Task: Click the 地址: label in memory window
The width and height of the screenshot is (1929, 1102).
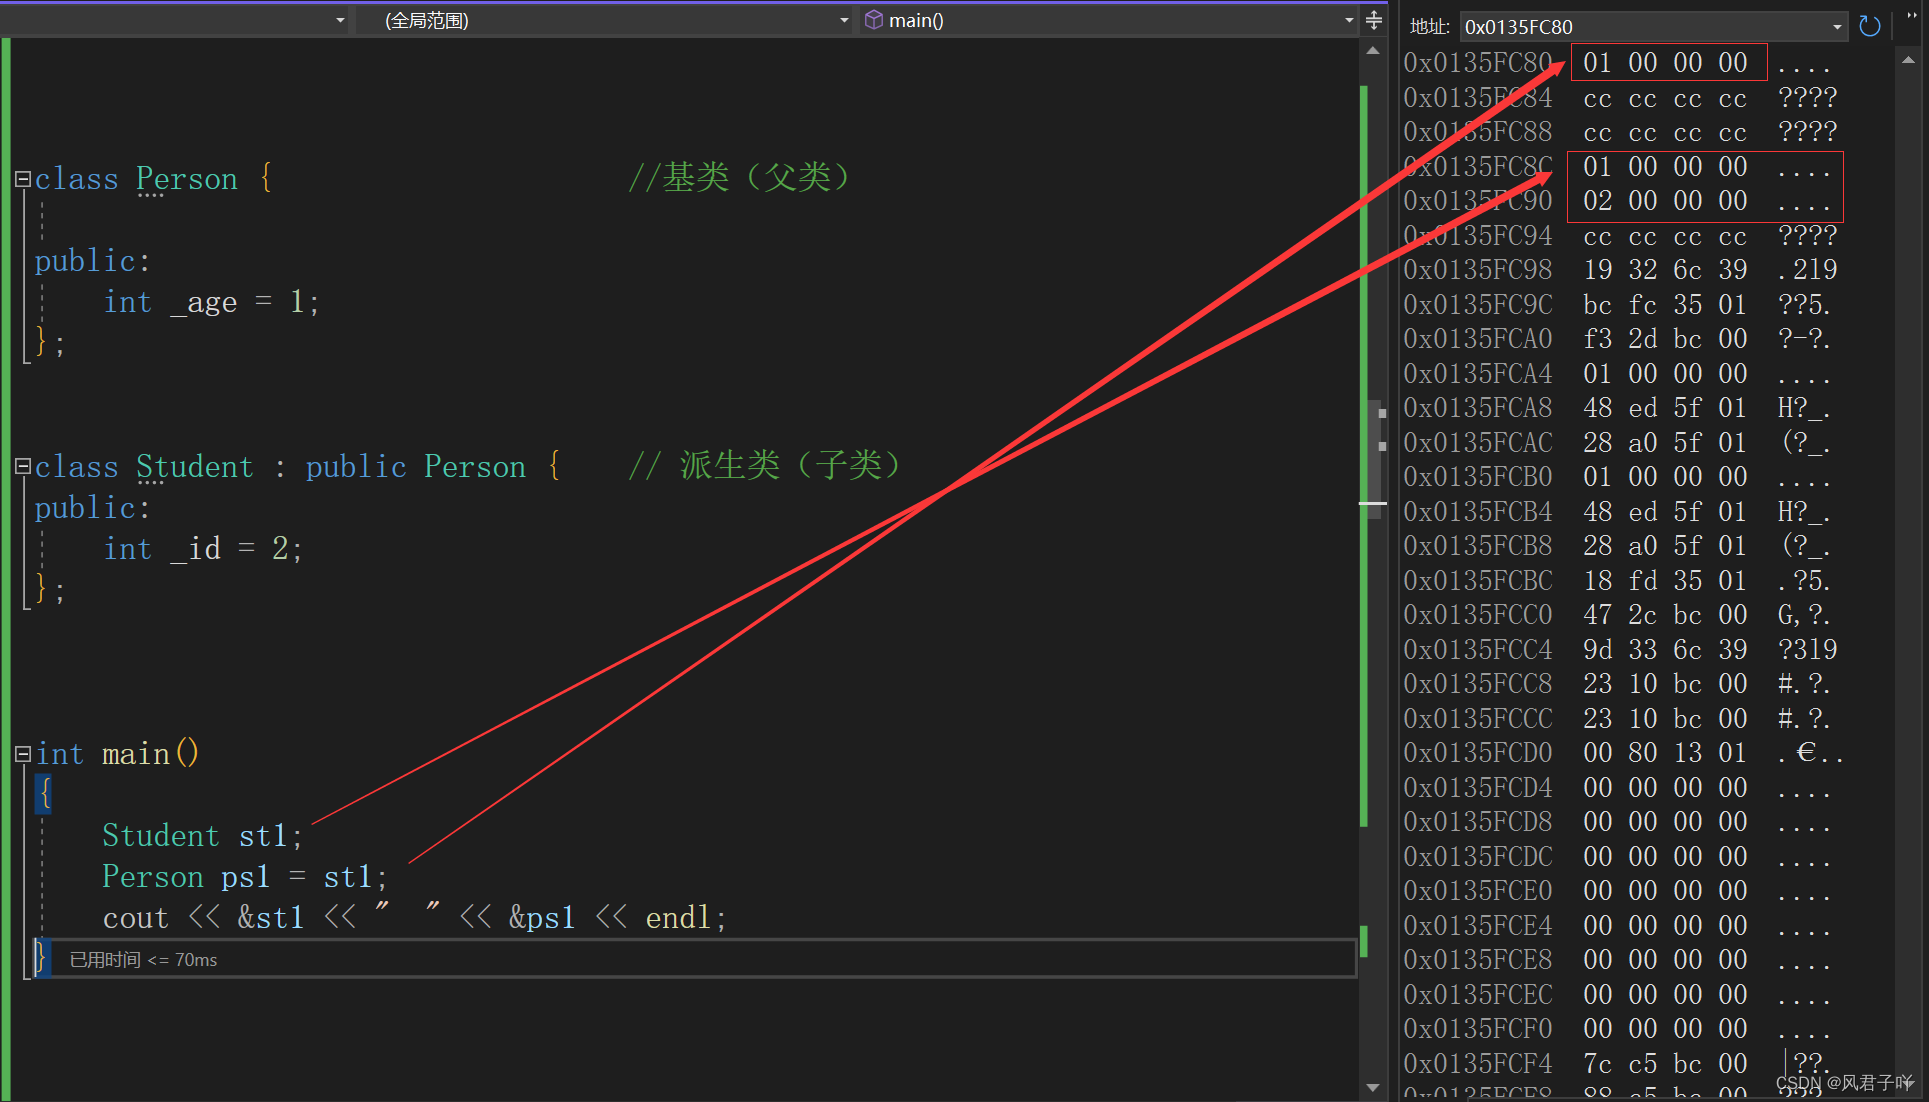Action: (x=1429, y=27)
